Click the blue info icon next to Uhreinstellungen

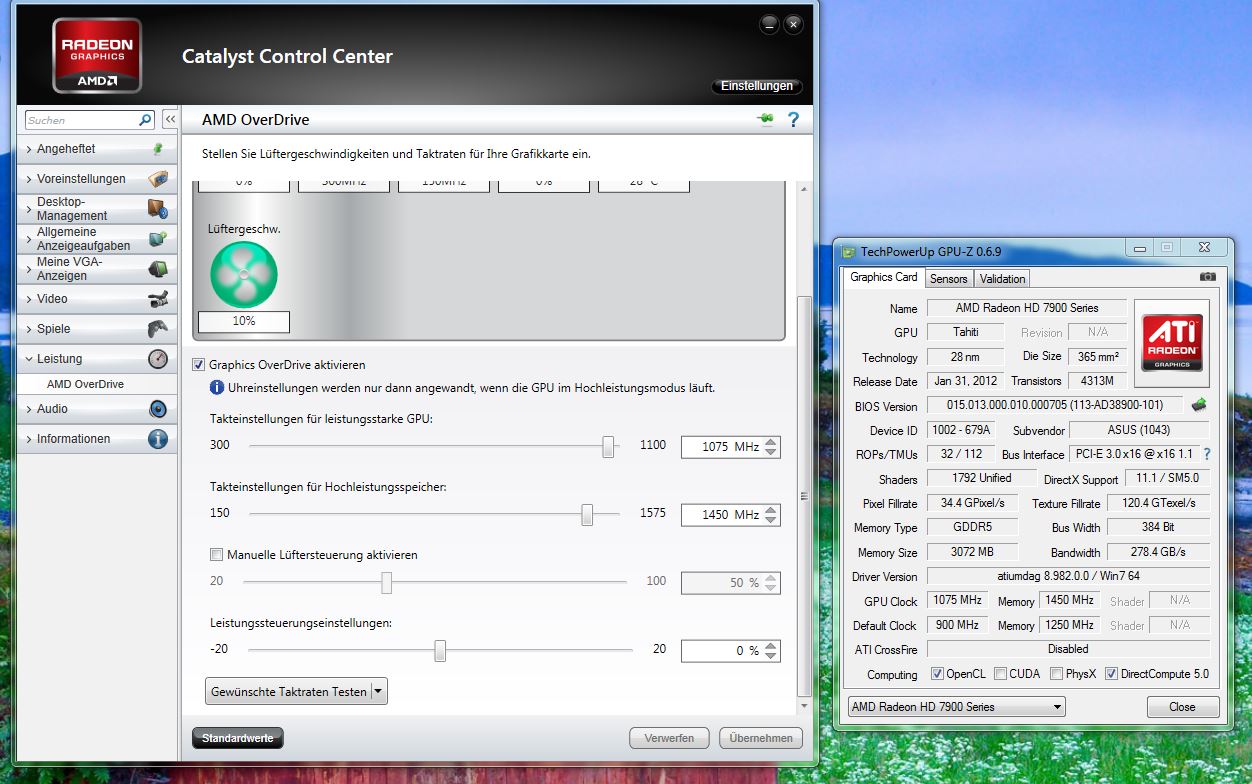coord(216,387)
